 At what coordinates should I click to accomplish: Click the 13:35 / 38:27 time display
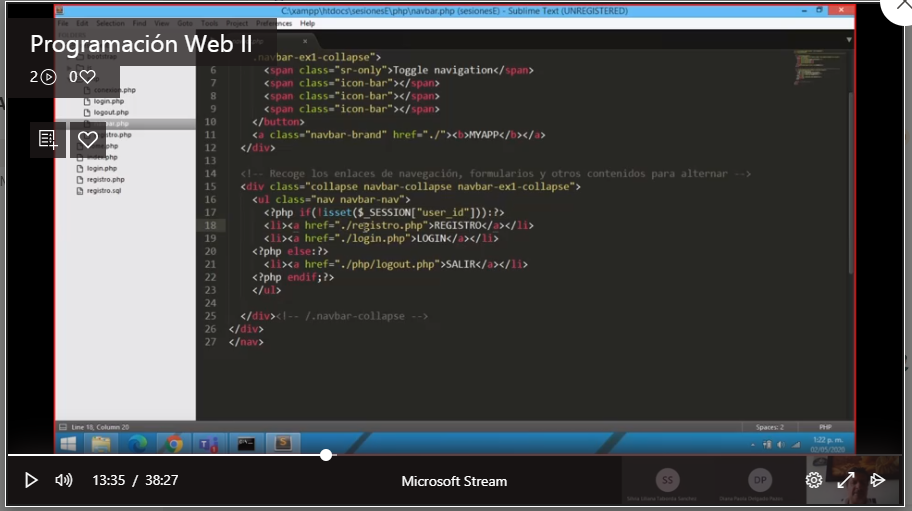[135, 481]
